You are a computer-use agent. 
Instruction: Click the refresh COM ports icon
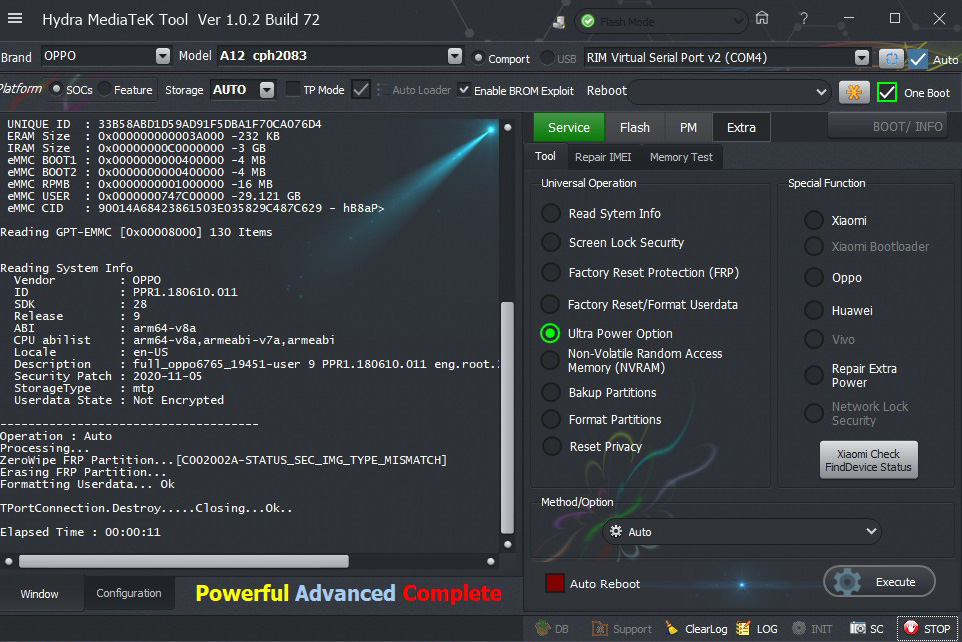coord(891,58)
